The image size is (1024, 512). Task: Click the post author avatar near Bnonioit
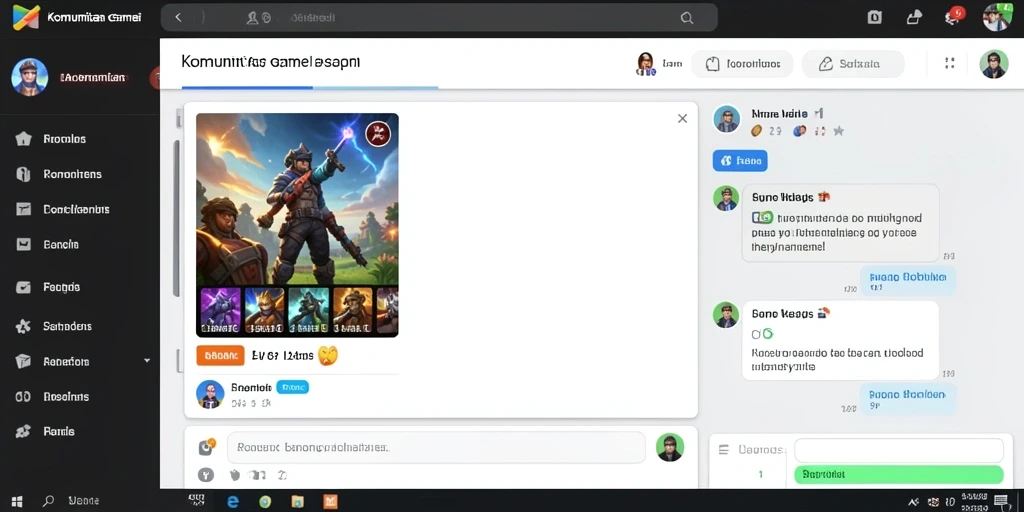click(x=210, y=394)
